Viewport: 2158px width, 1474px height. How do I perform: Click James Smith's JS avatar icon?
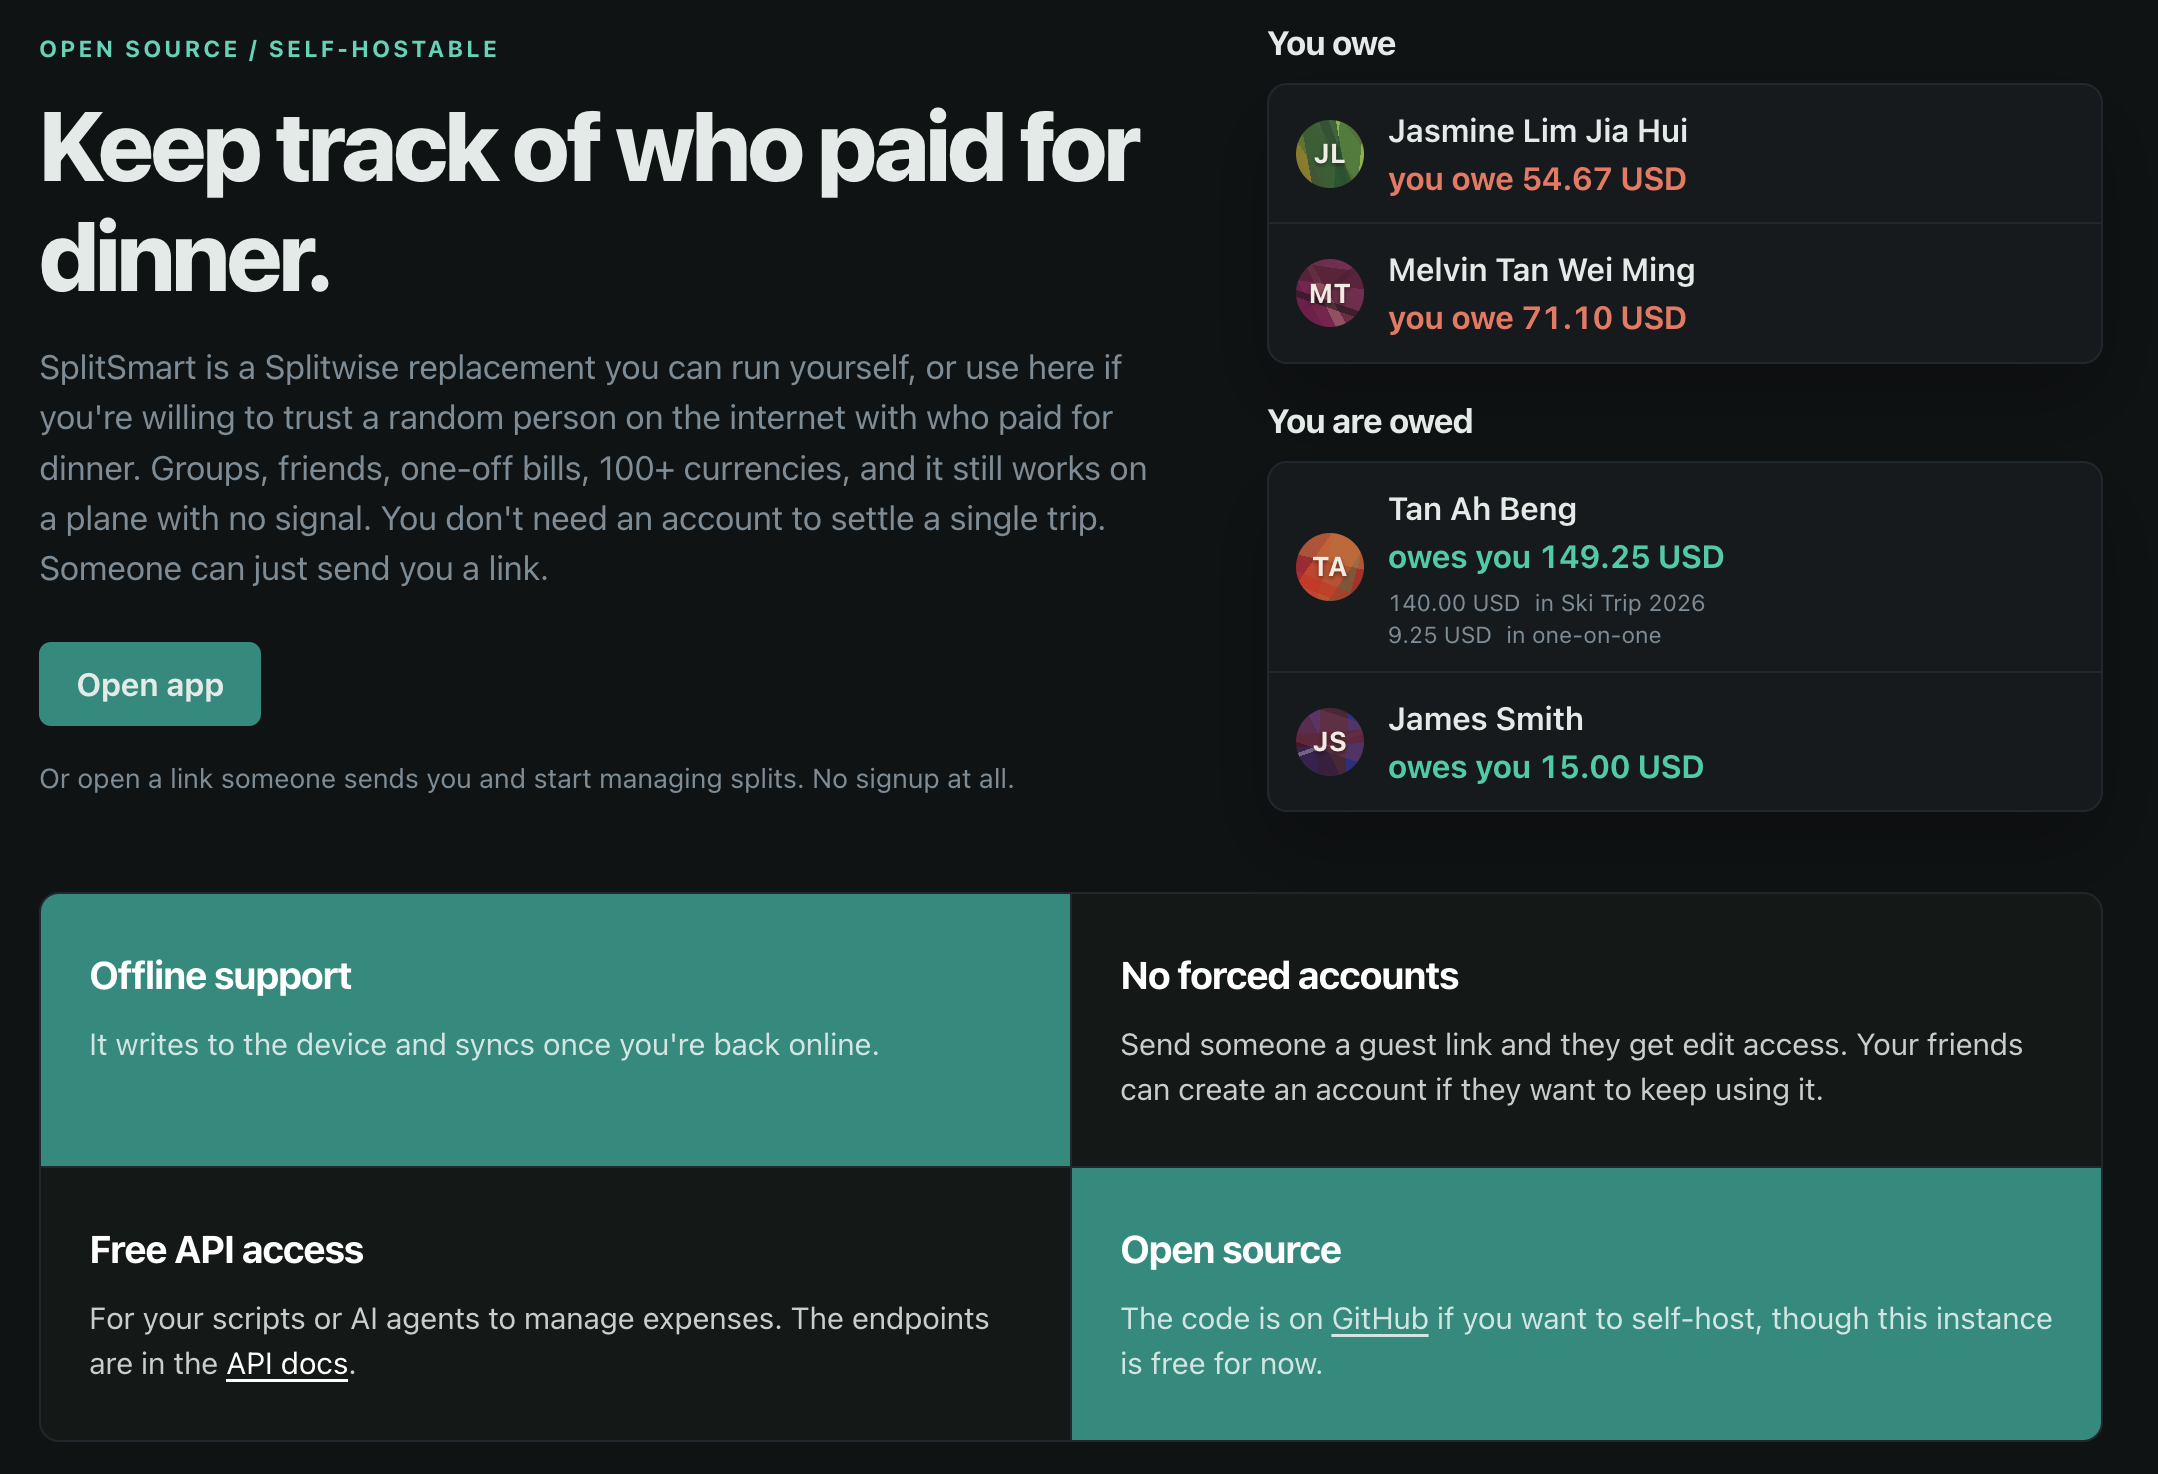point(1329,742)
